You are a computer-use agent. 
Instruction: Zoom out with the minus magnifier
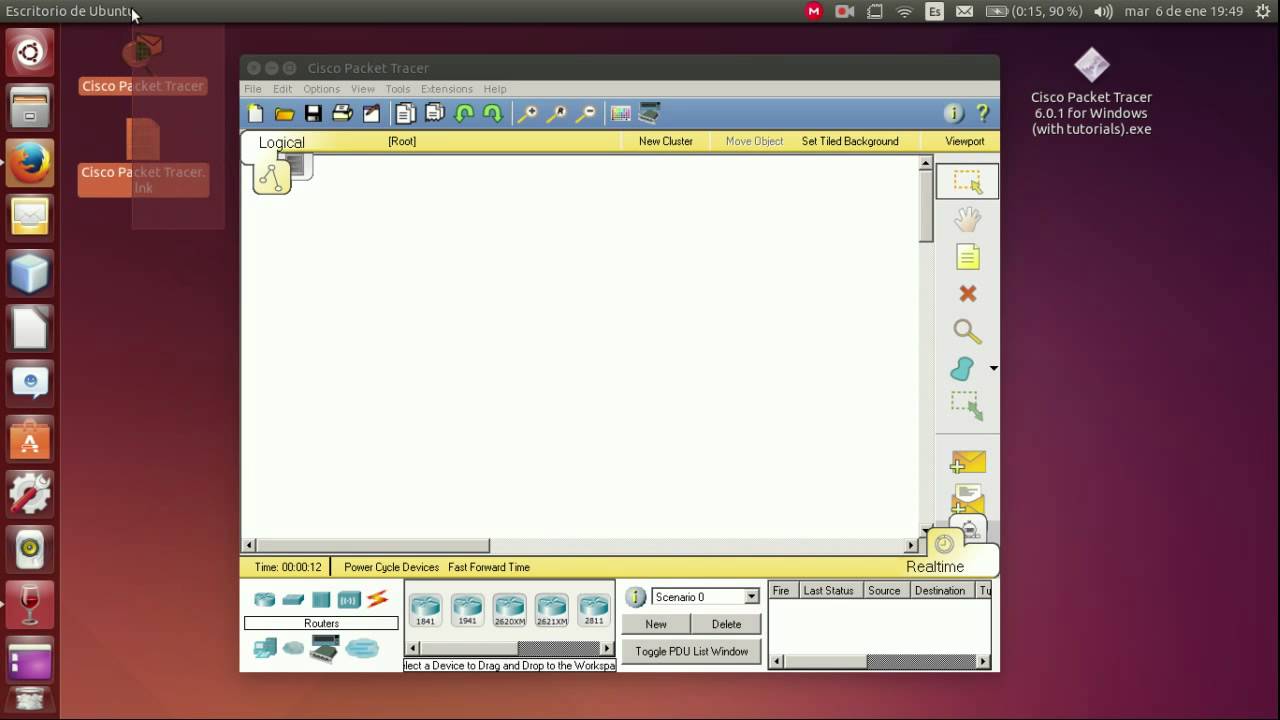point(586,114)
